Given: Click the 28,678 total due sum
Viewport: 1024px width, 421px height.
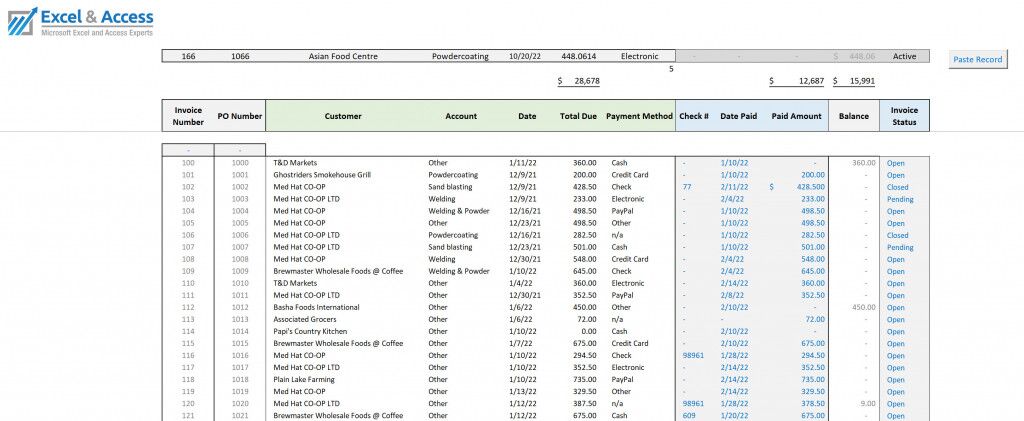Looking at the screenshot, I should pyautogui.click(x=579, y=82).
